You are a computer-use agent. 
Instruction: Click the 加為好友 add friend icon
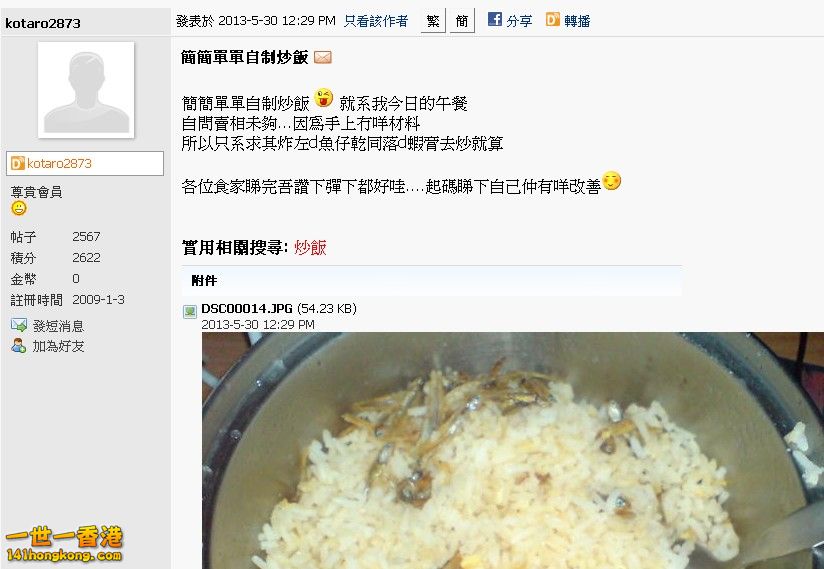pos(19,346)
